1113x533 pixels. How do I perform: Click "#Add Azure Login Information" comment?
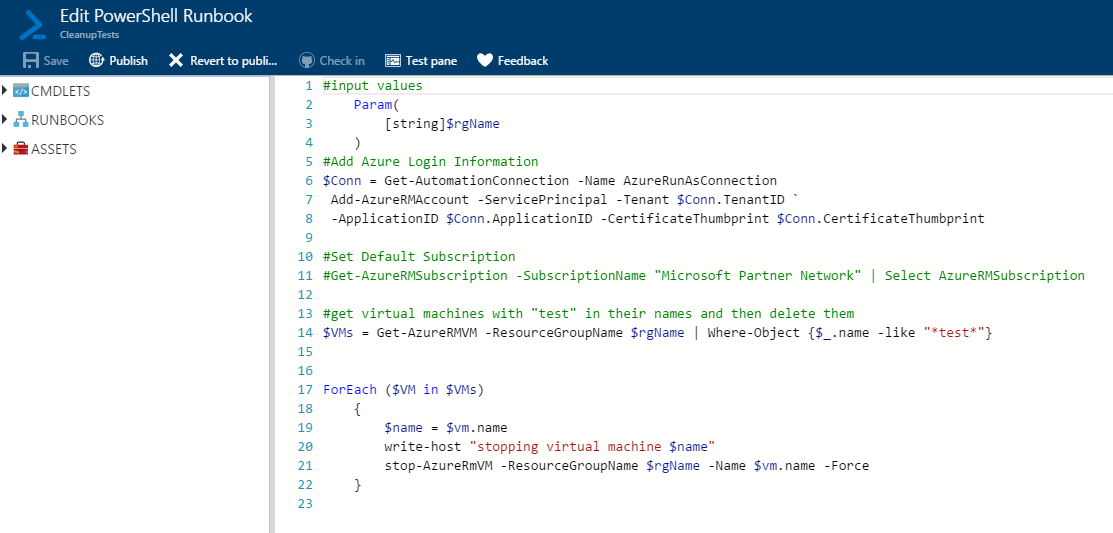[x=430, y=162]
